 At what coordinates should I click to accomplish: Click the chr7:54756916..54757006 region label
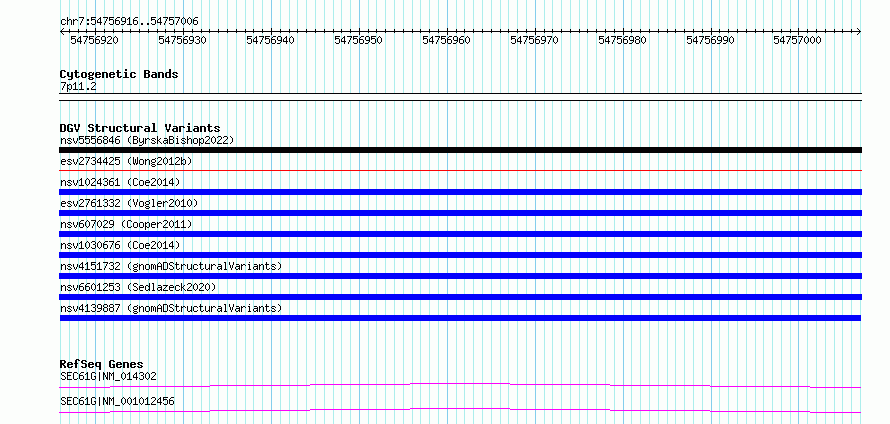(129, 21)
